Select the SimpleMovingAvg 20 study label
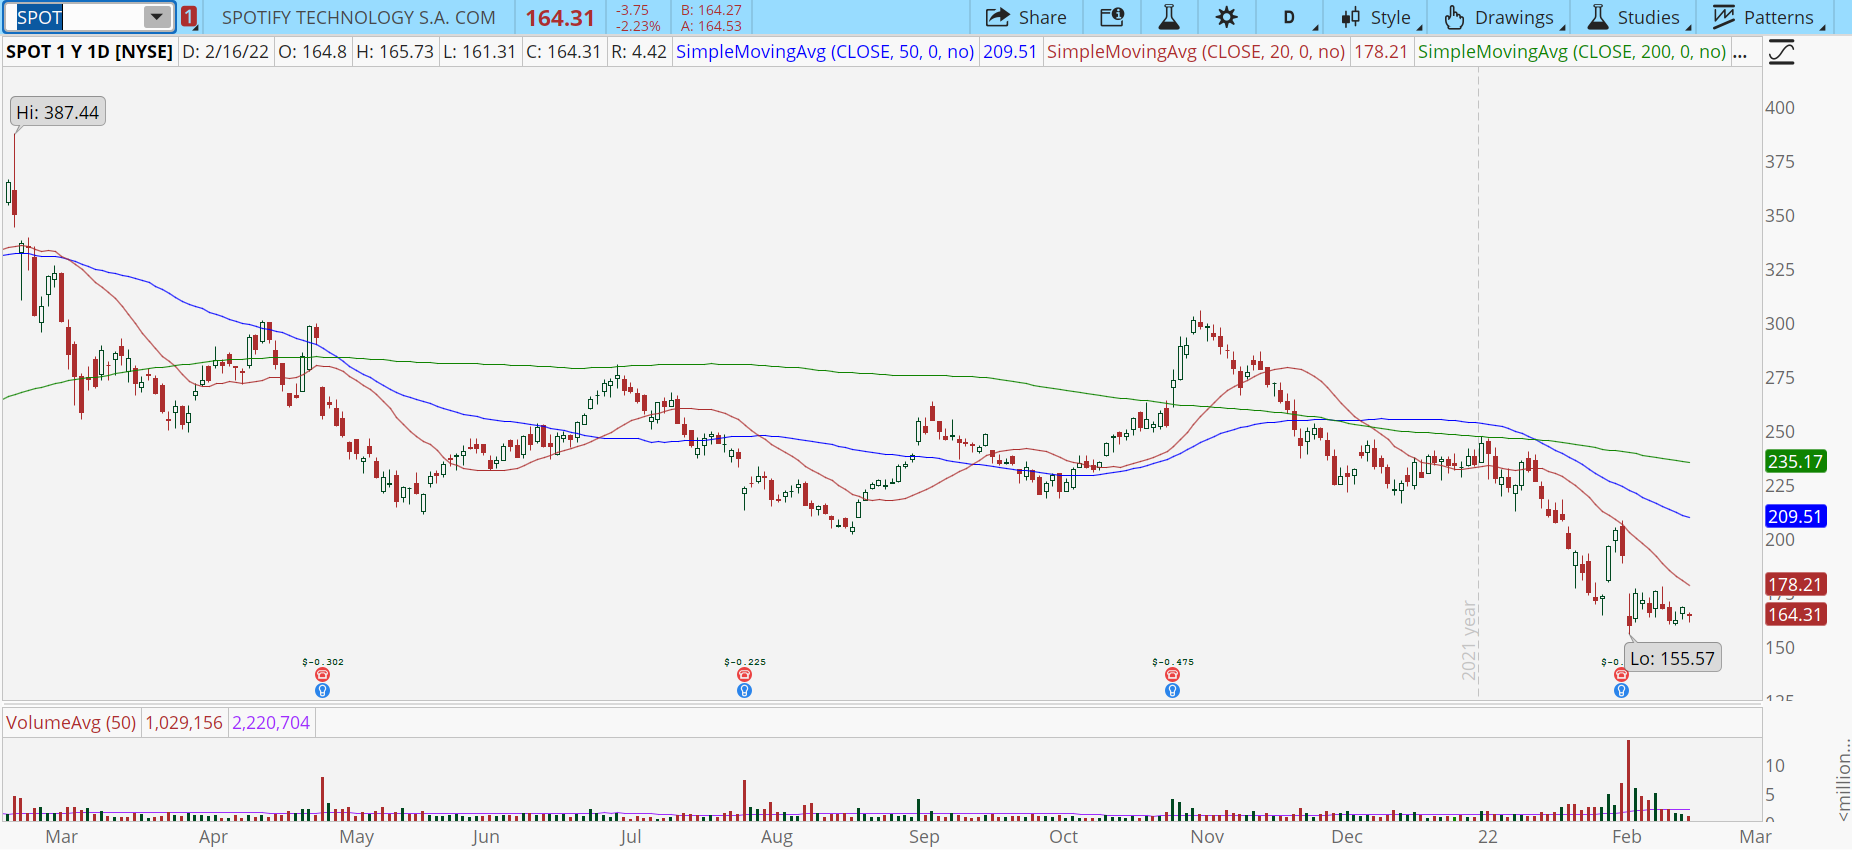 pos(1196,52)
